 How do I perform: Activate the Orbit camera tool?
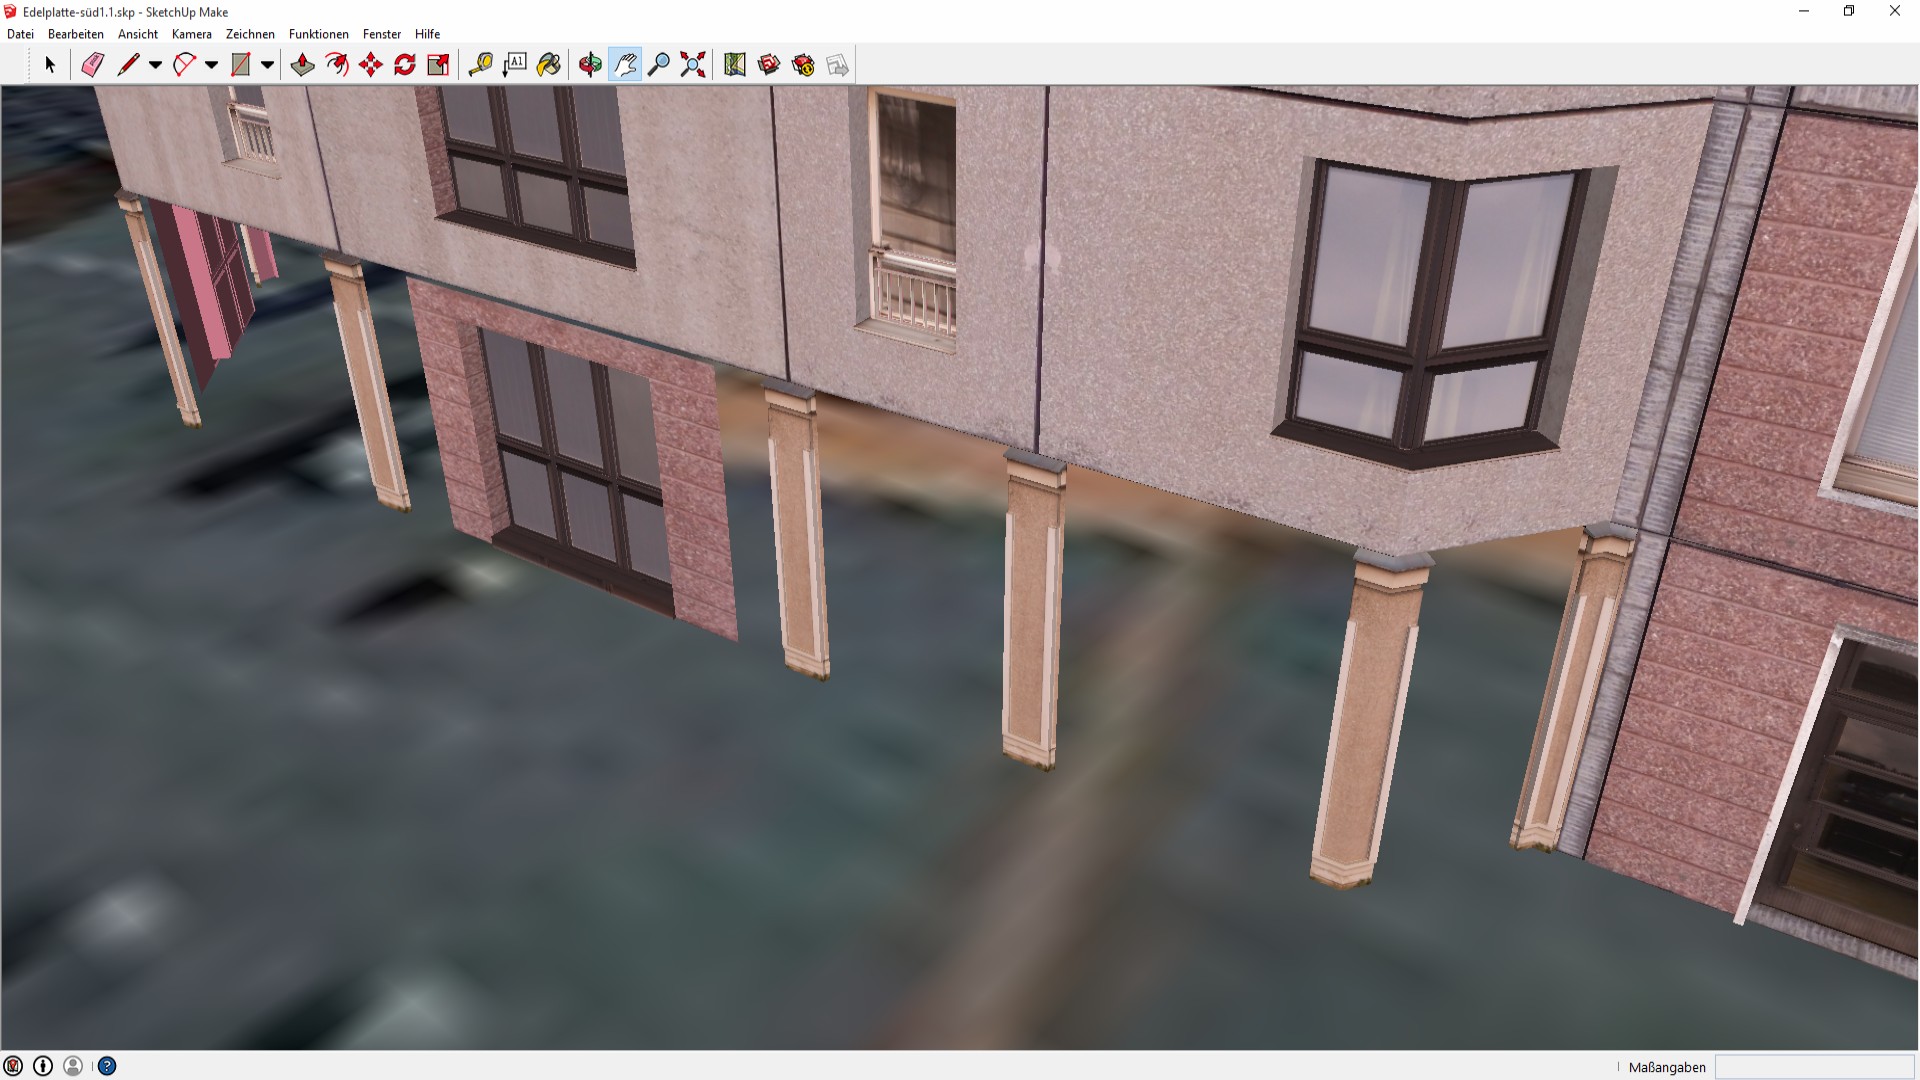pos(590,65)
